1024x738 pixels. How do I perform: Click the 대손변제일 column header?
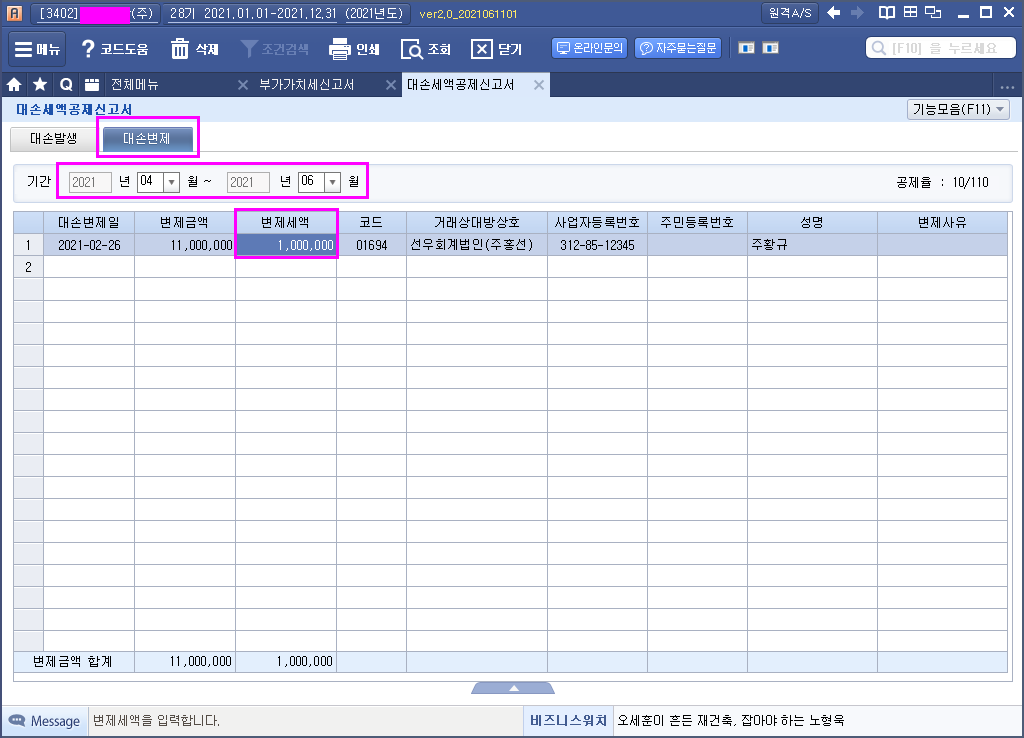click(x=89, y=223)
